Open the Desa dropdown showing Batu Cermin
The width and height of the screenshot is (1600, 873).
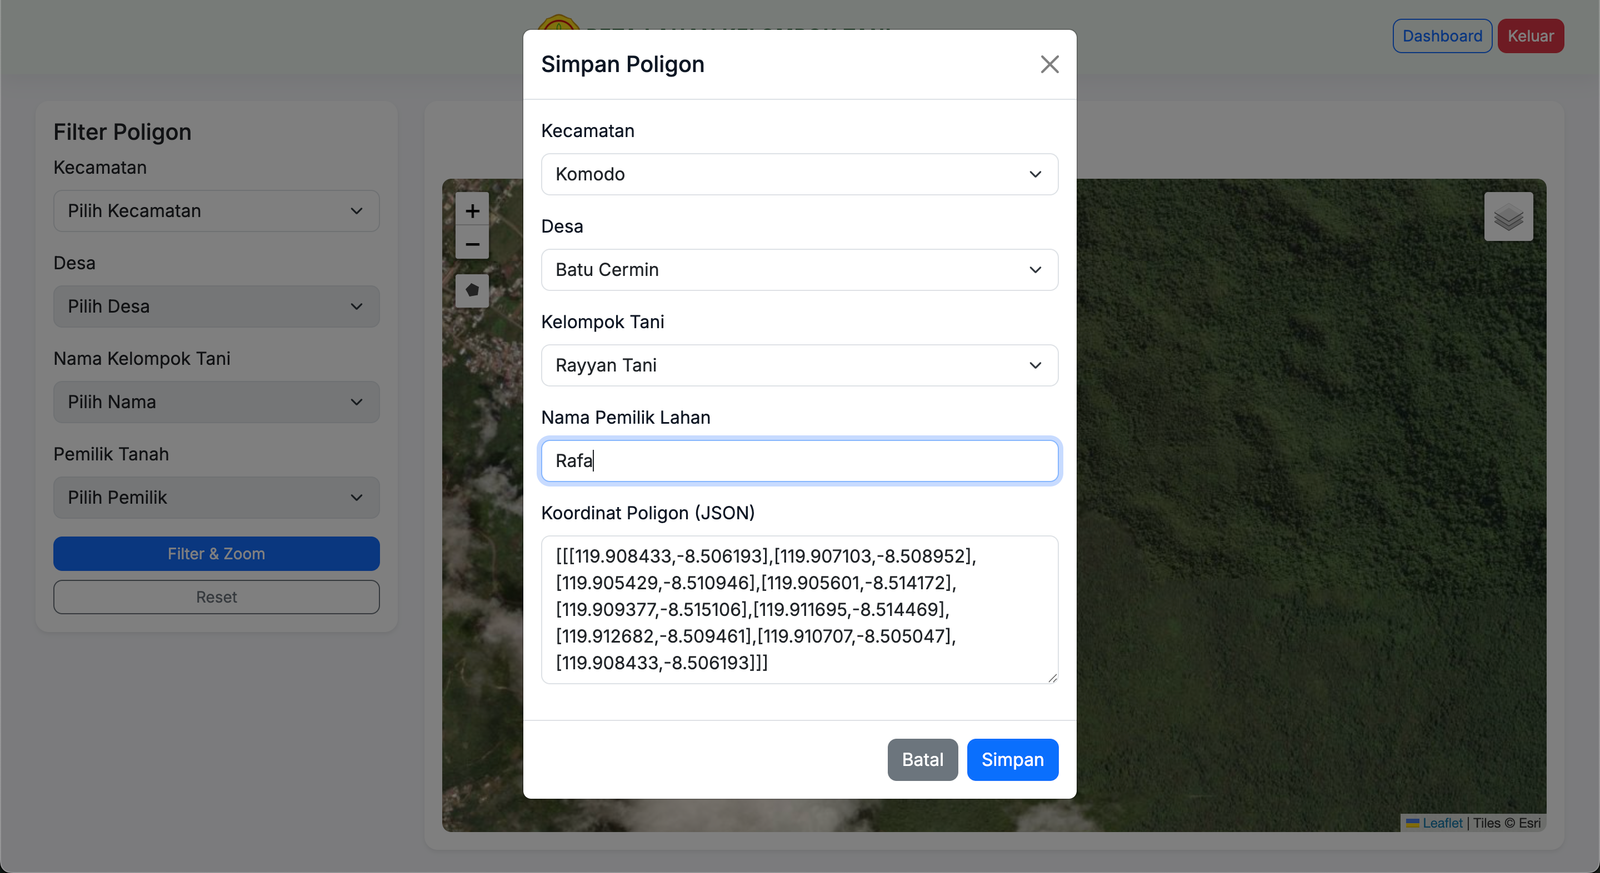pos(799,270)
